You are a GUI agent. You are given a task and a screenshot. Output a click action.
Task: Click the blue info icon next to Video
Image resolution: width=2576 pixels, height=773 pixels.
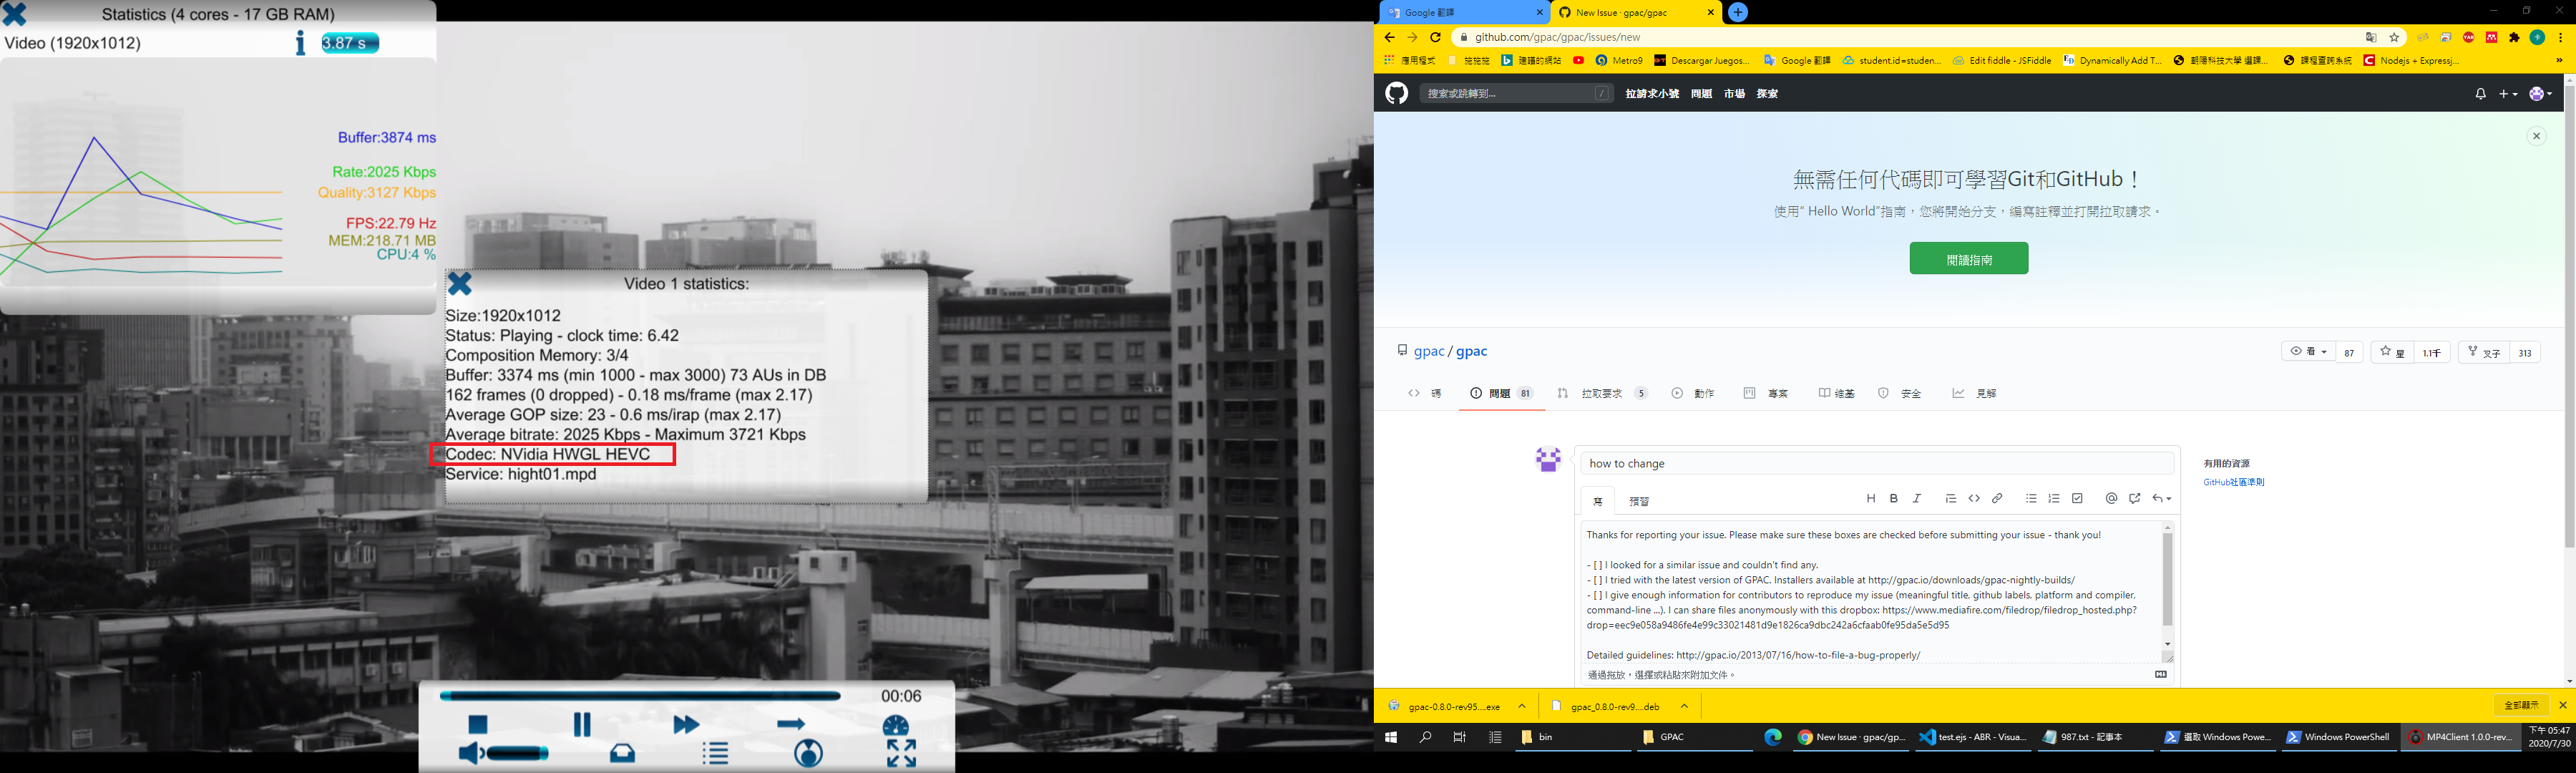click(299, 43)
